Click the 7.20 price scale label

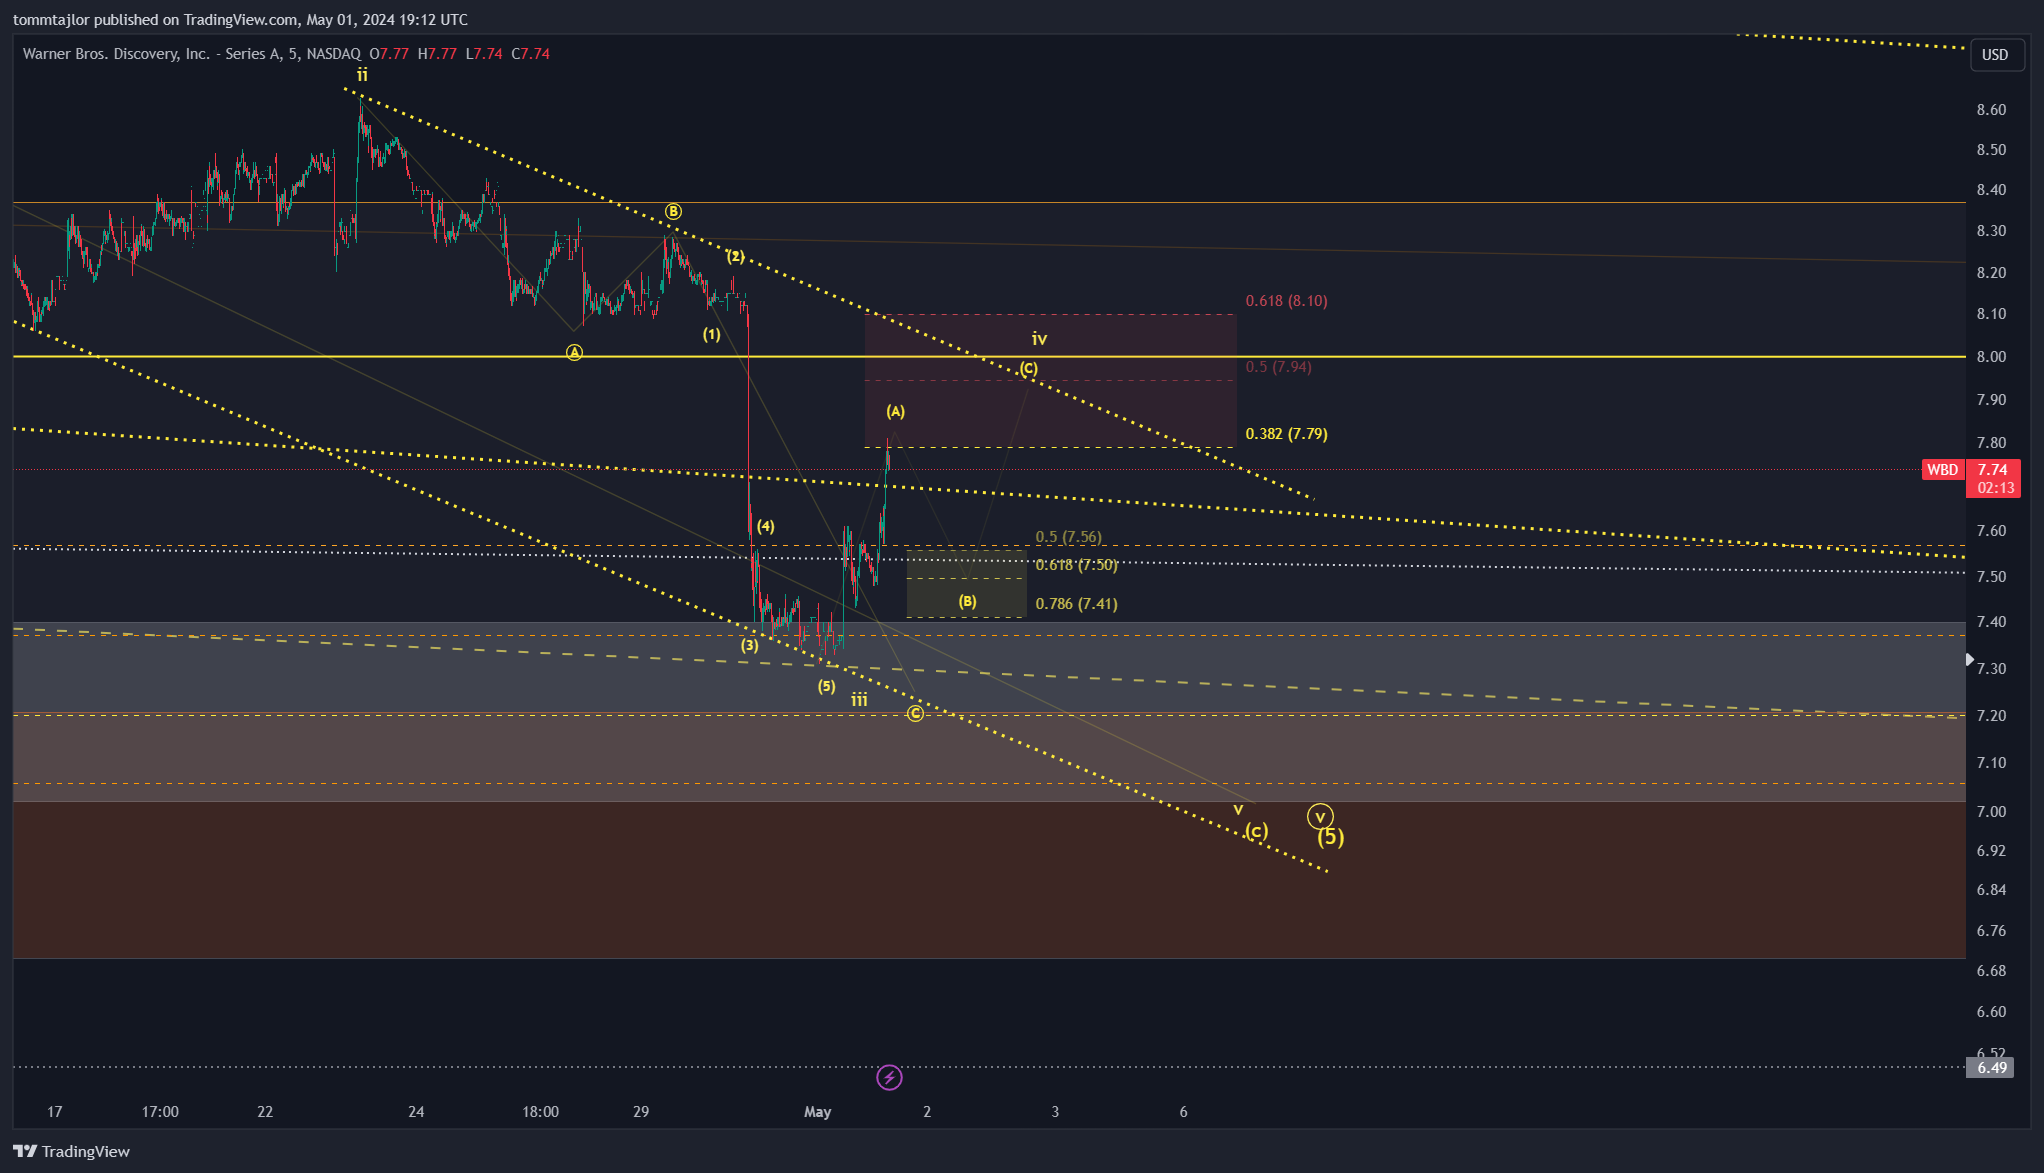coord(1991,715)
